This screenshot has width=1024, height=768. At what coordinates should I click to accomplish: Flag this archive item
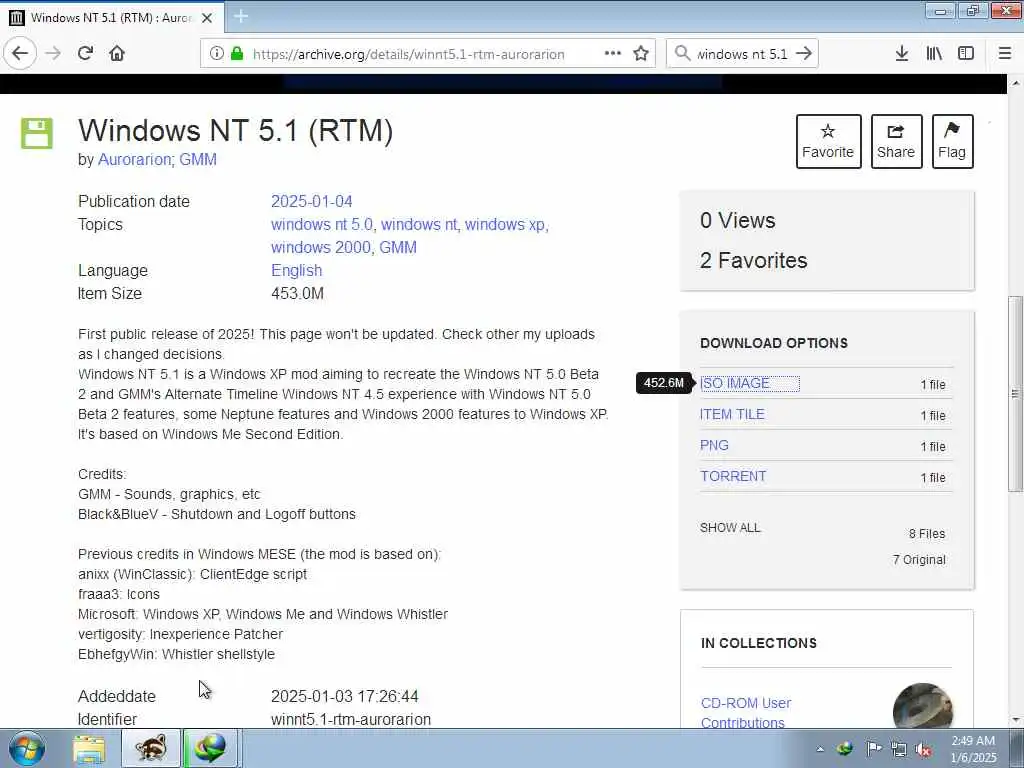pos(952,141)
